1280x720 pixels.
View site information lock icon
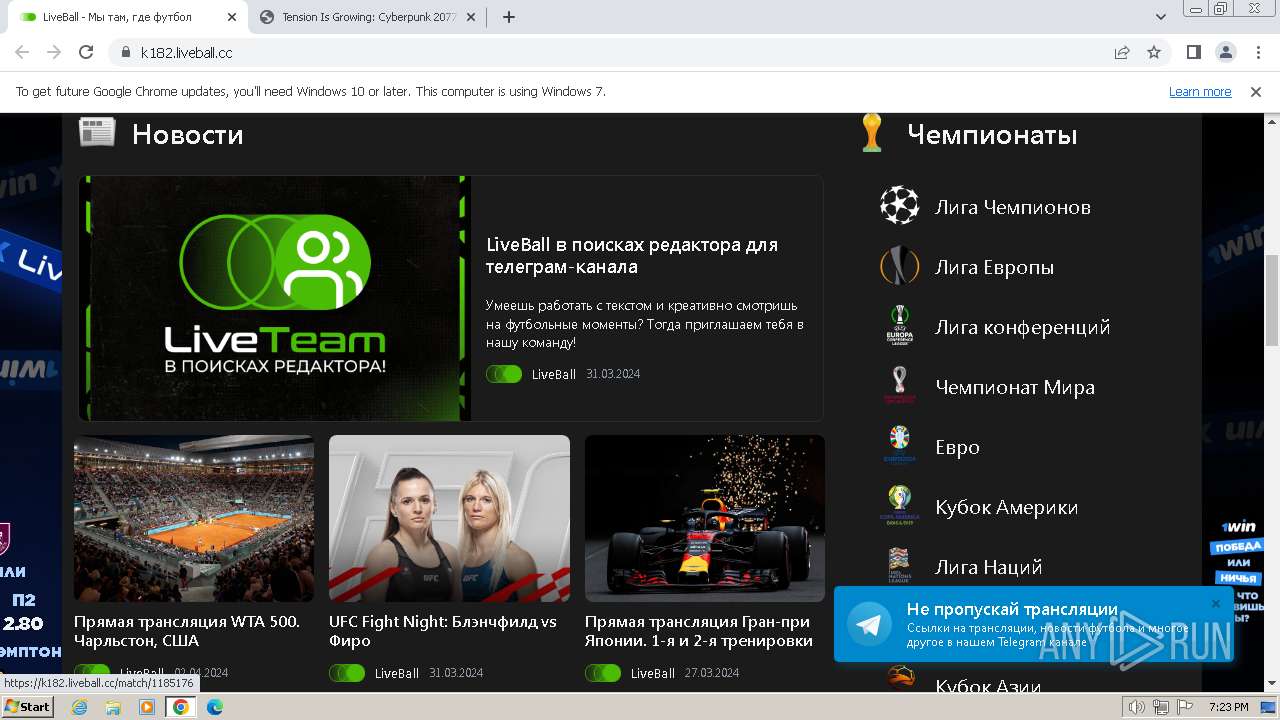tap(125, 52)
